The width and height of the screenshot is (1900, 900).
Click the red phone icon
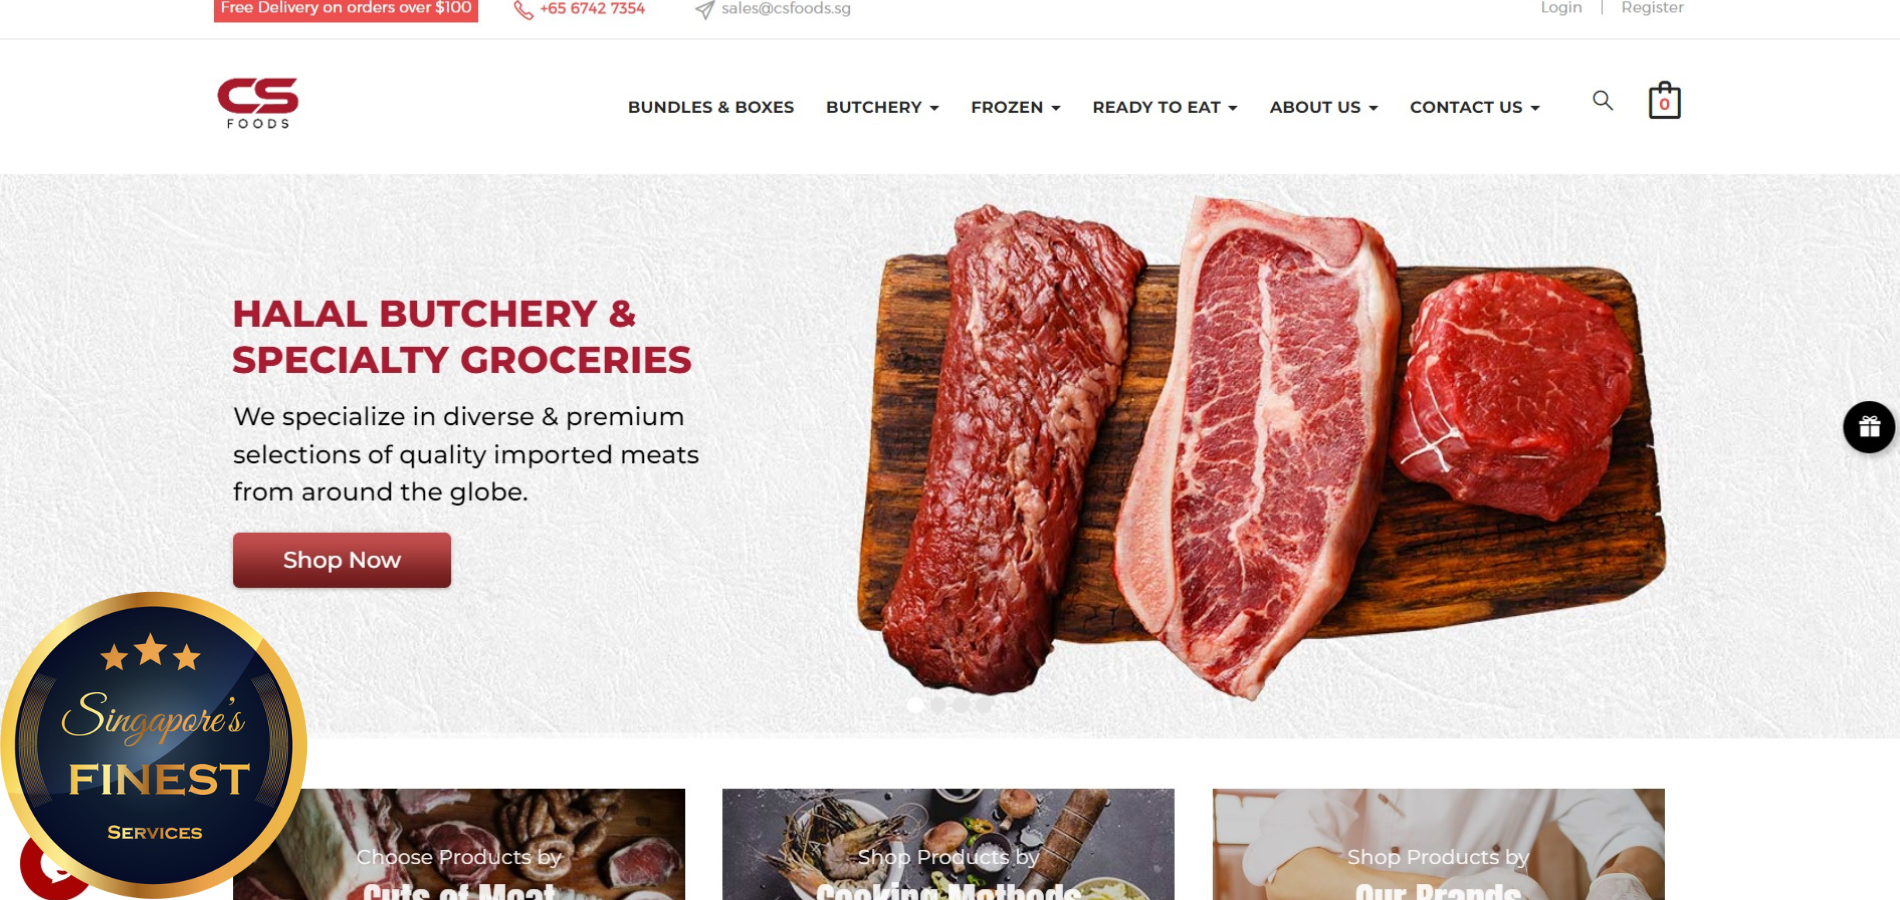click(523, 10)
